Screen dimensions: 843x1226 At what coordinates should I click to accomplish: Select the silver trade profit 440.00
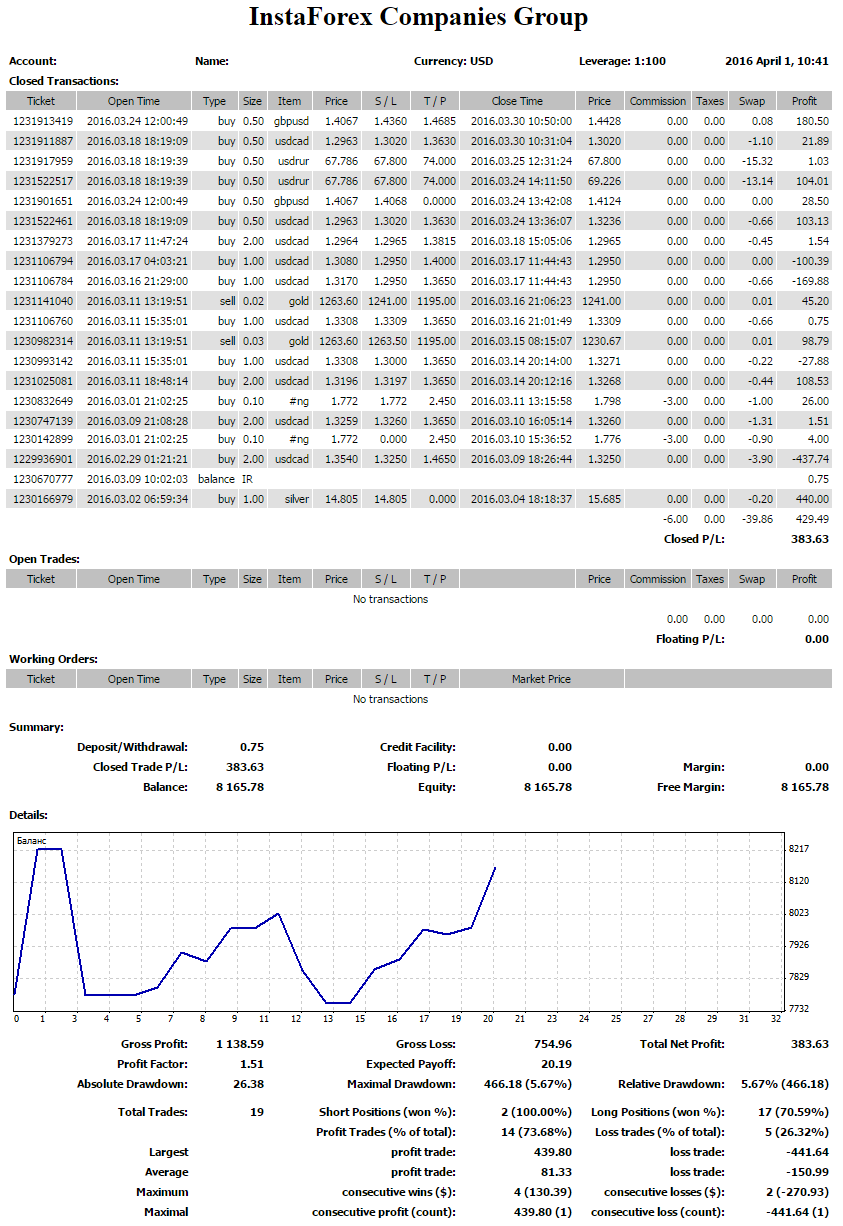tap(812, 499)
